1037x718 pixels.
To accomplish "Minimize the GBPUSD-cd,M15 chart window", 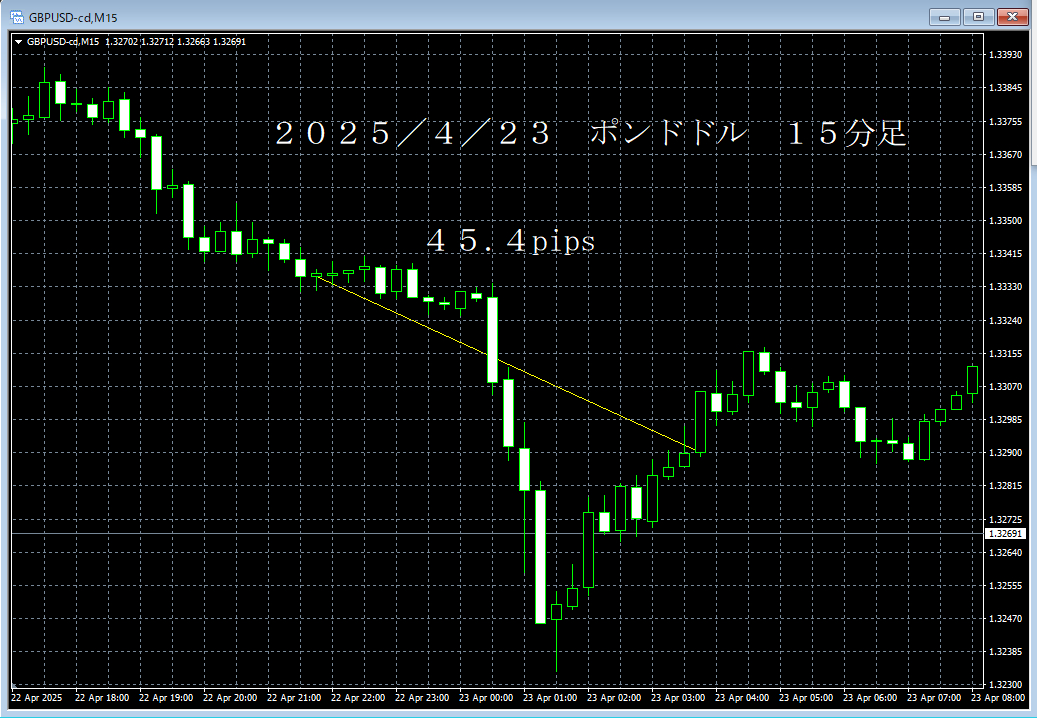I will pos(944,17).
